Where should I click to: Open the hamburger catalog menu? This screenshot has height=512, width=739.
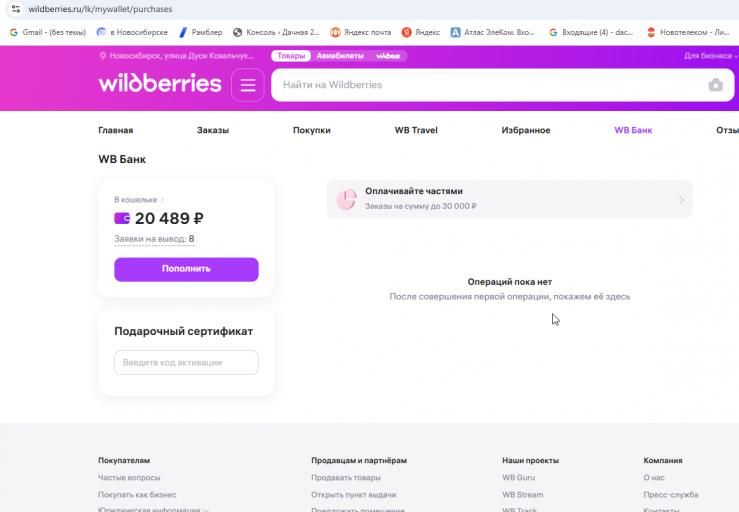pyautogui.click(x=247, y=85)
